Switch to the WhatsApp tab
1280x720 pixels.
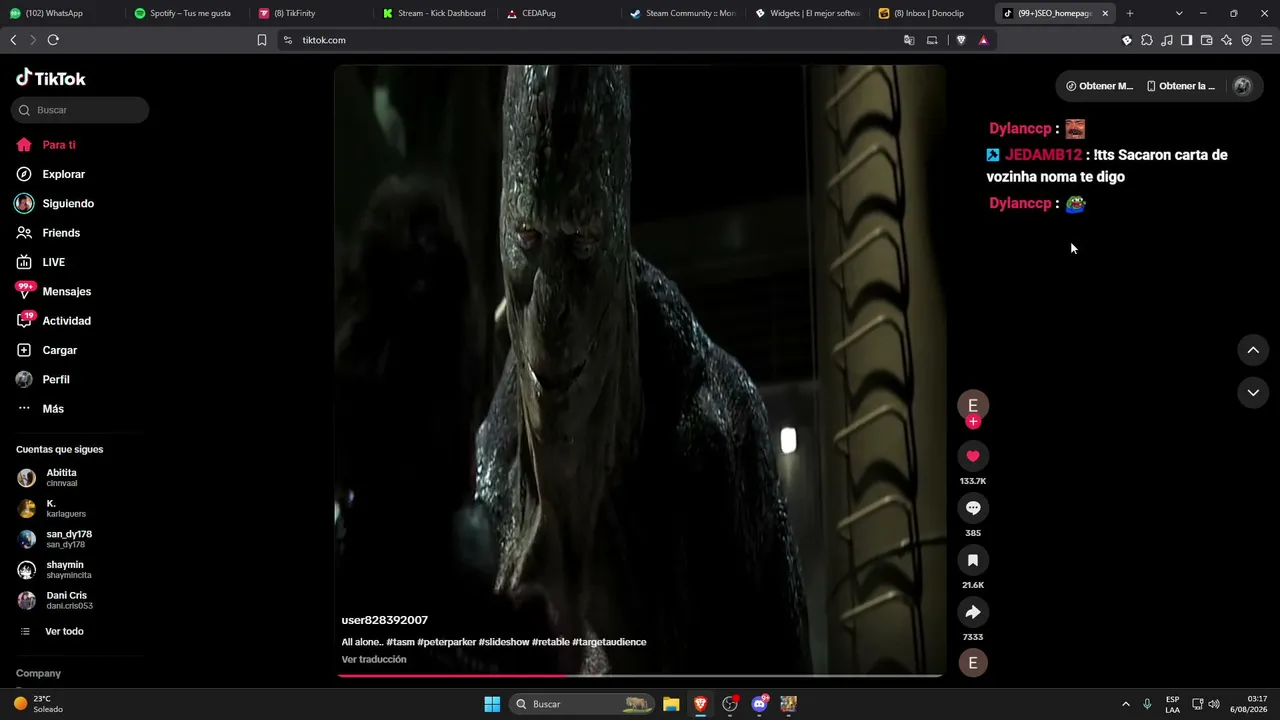click(60, 13)
